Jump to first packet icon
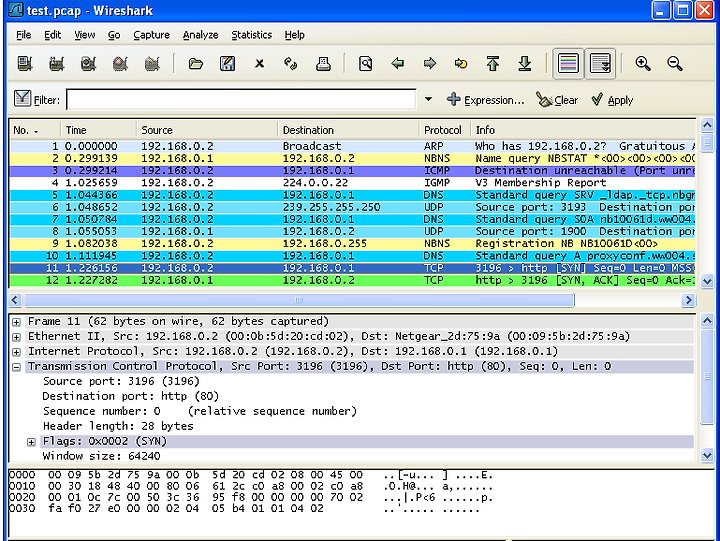The image size is (720, 541). (493, 63)
